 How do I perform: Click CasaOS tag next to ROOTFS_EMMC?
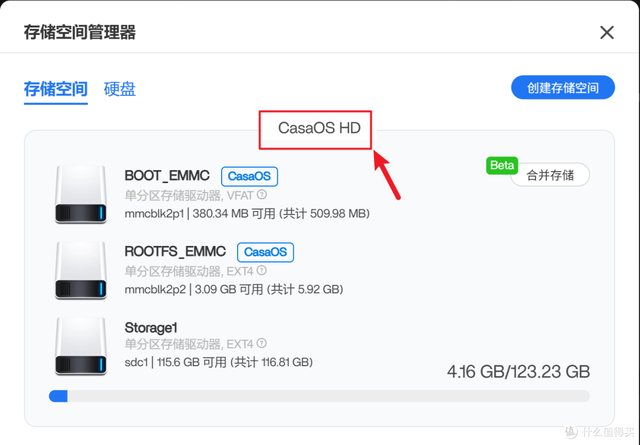[x=265, y=252]
